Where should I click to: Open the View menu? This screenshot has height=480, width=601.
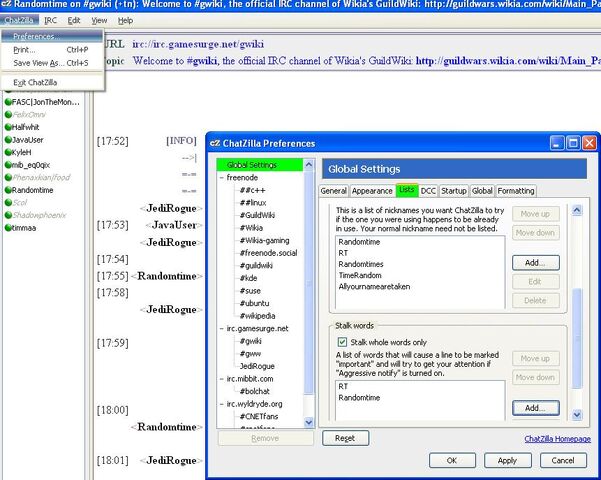click(x=99, y=20)
